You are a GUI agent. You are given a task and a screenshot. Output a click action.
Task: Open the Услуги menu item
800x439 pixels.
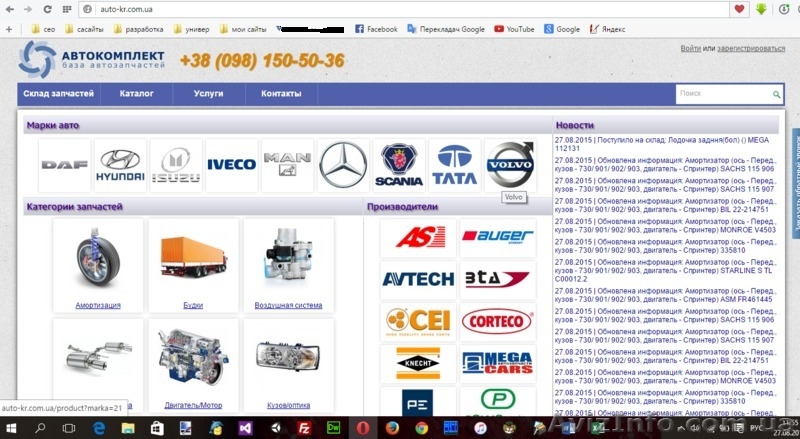208,94
